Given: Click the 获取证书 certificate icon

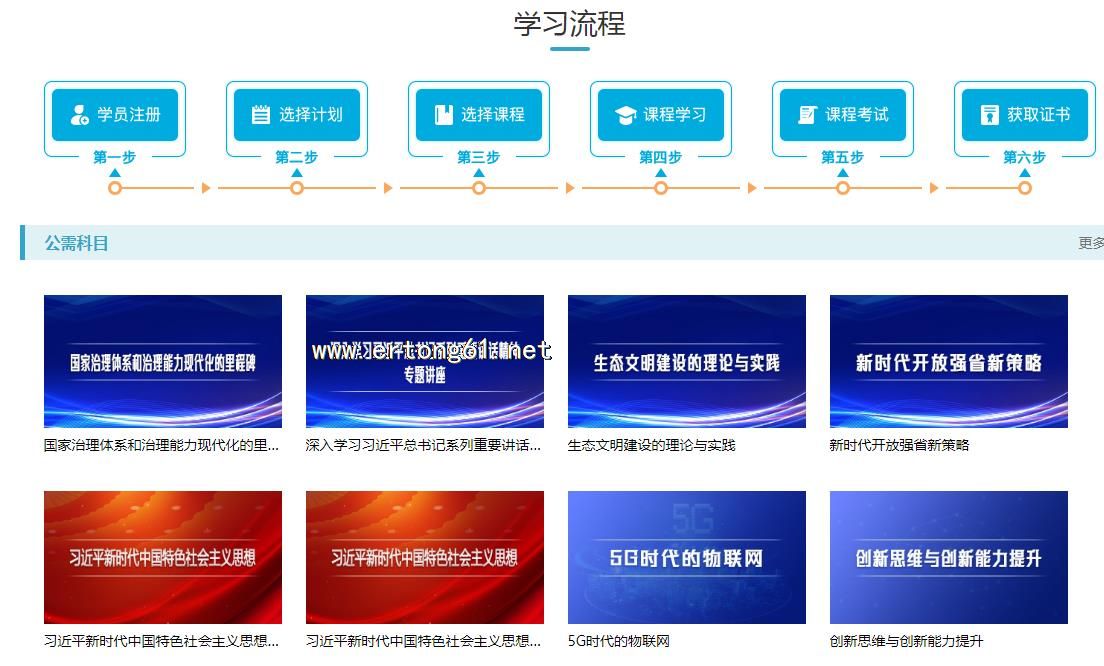Looking at the screenshot, I should [x=990, y=115].
